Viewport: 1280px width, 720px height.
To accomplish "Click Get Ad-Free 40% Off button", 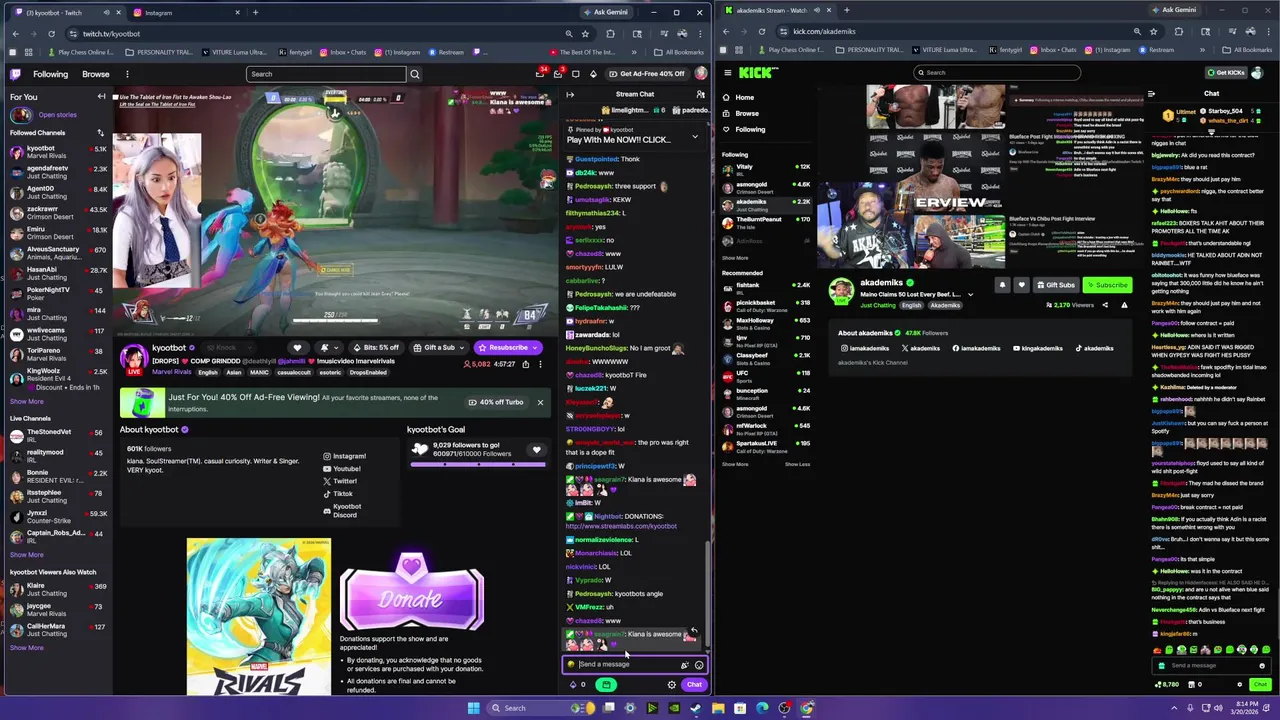I will point(646,73).
